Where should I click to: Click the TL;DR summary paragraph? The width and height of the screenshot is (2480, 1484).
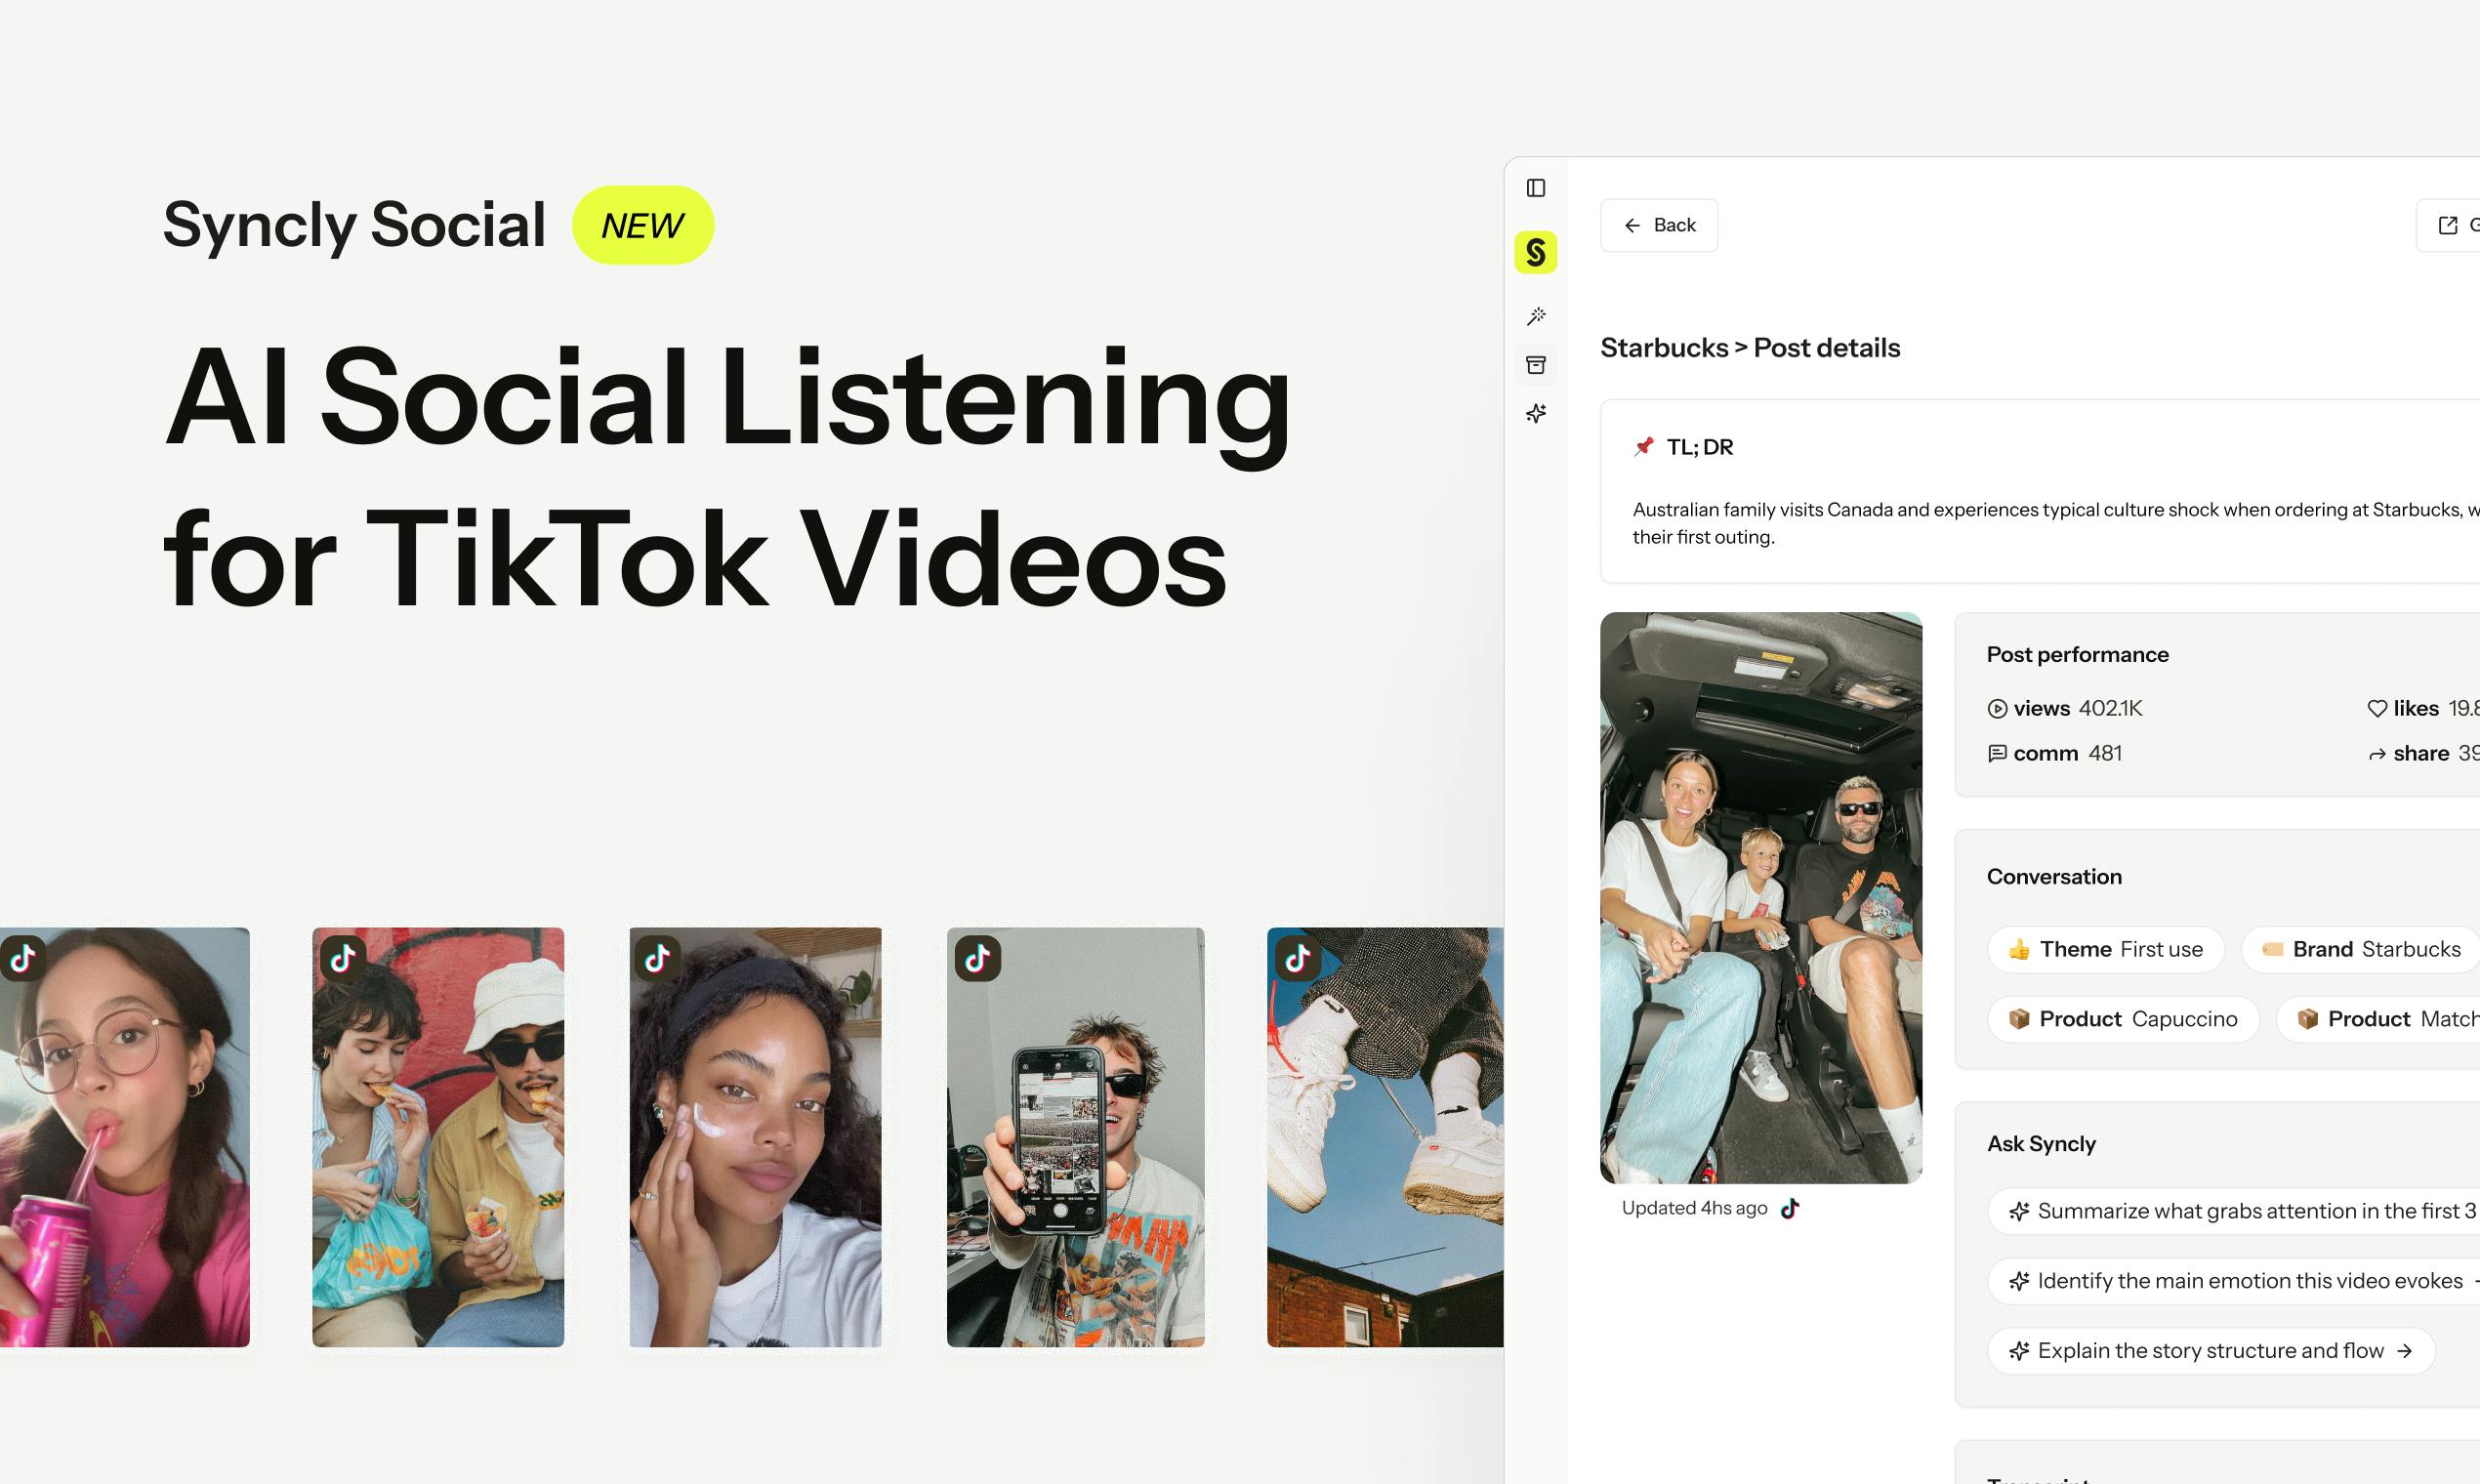(x=2056, y=523)
